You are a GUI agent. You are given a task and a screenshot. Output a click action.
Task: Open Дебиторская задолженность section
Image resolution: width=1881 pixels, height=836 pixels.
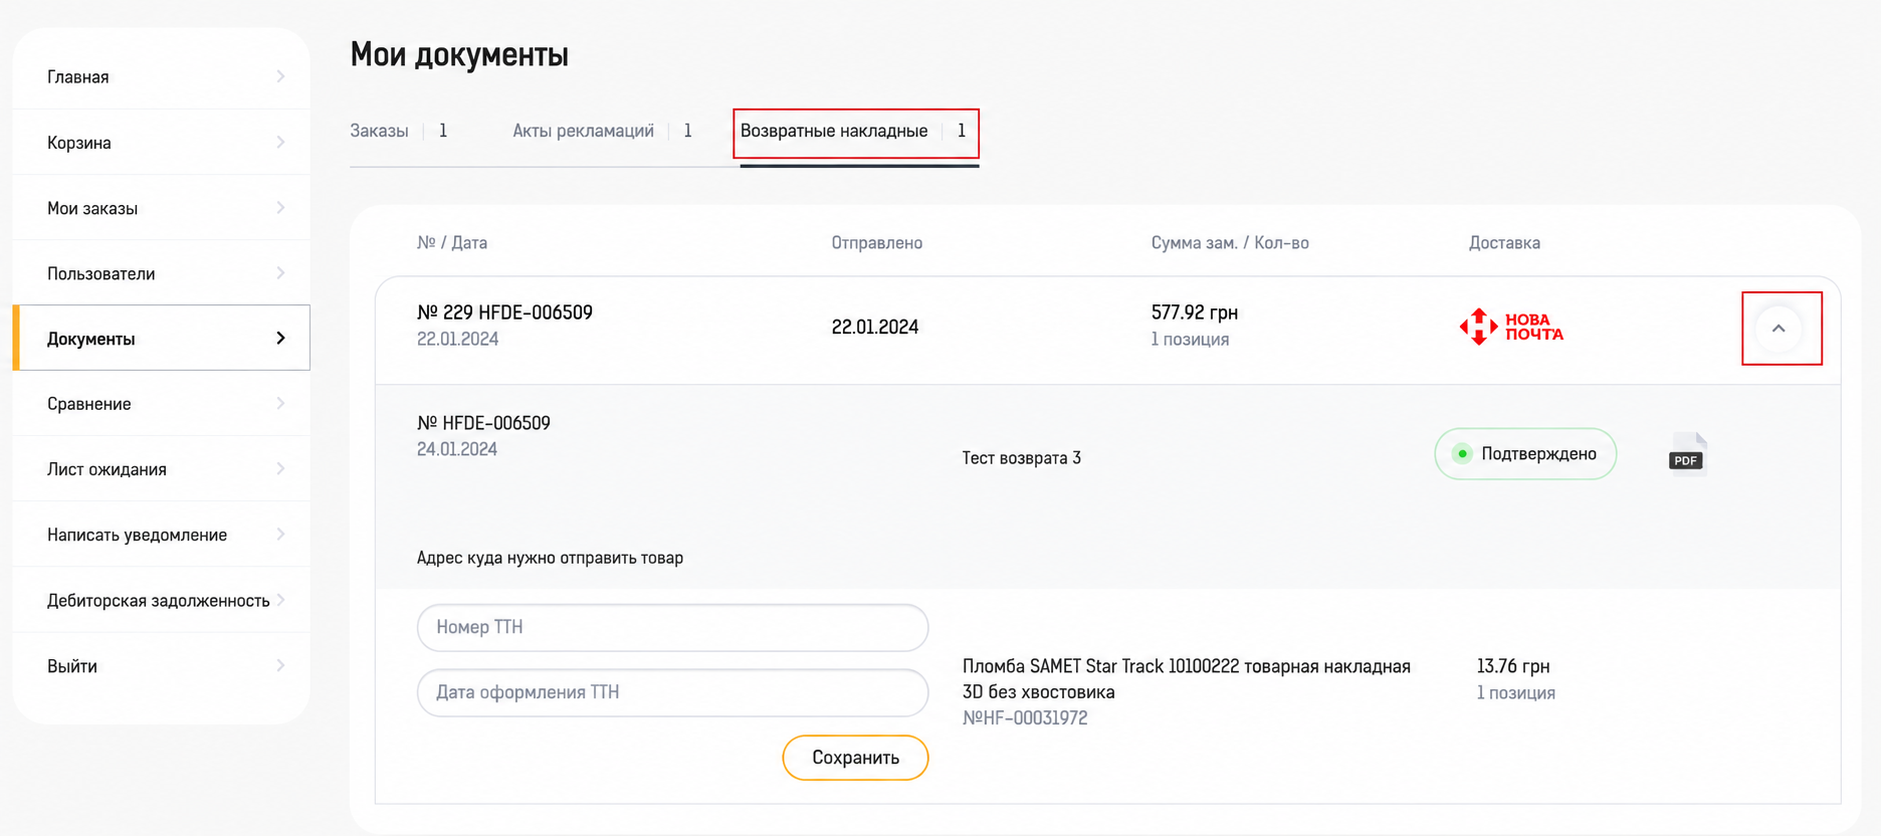(x=161, y=600)
